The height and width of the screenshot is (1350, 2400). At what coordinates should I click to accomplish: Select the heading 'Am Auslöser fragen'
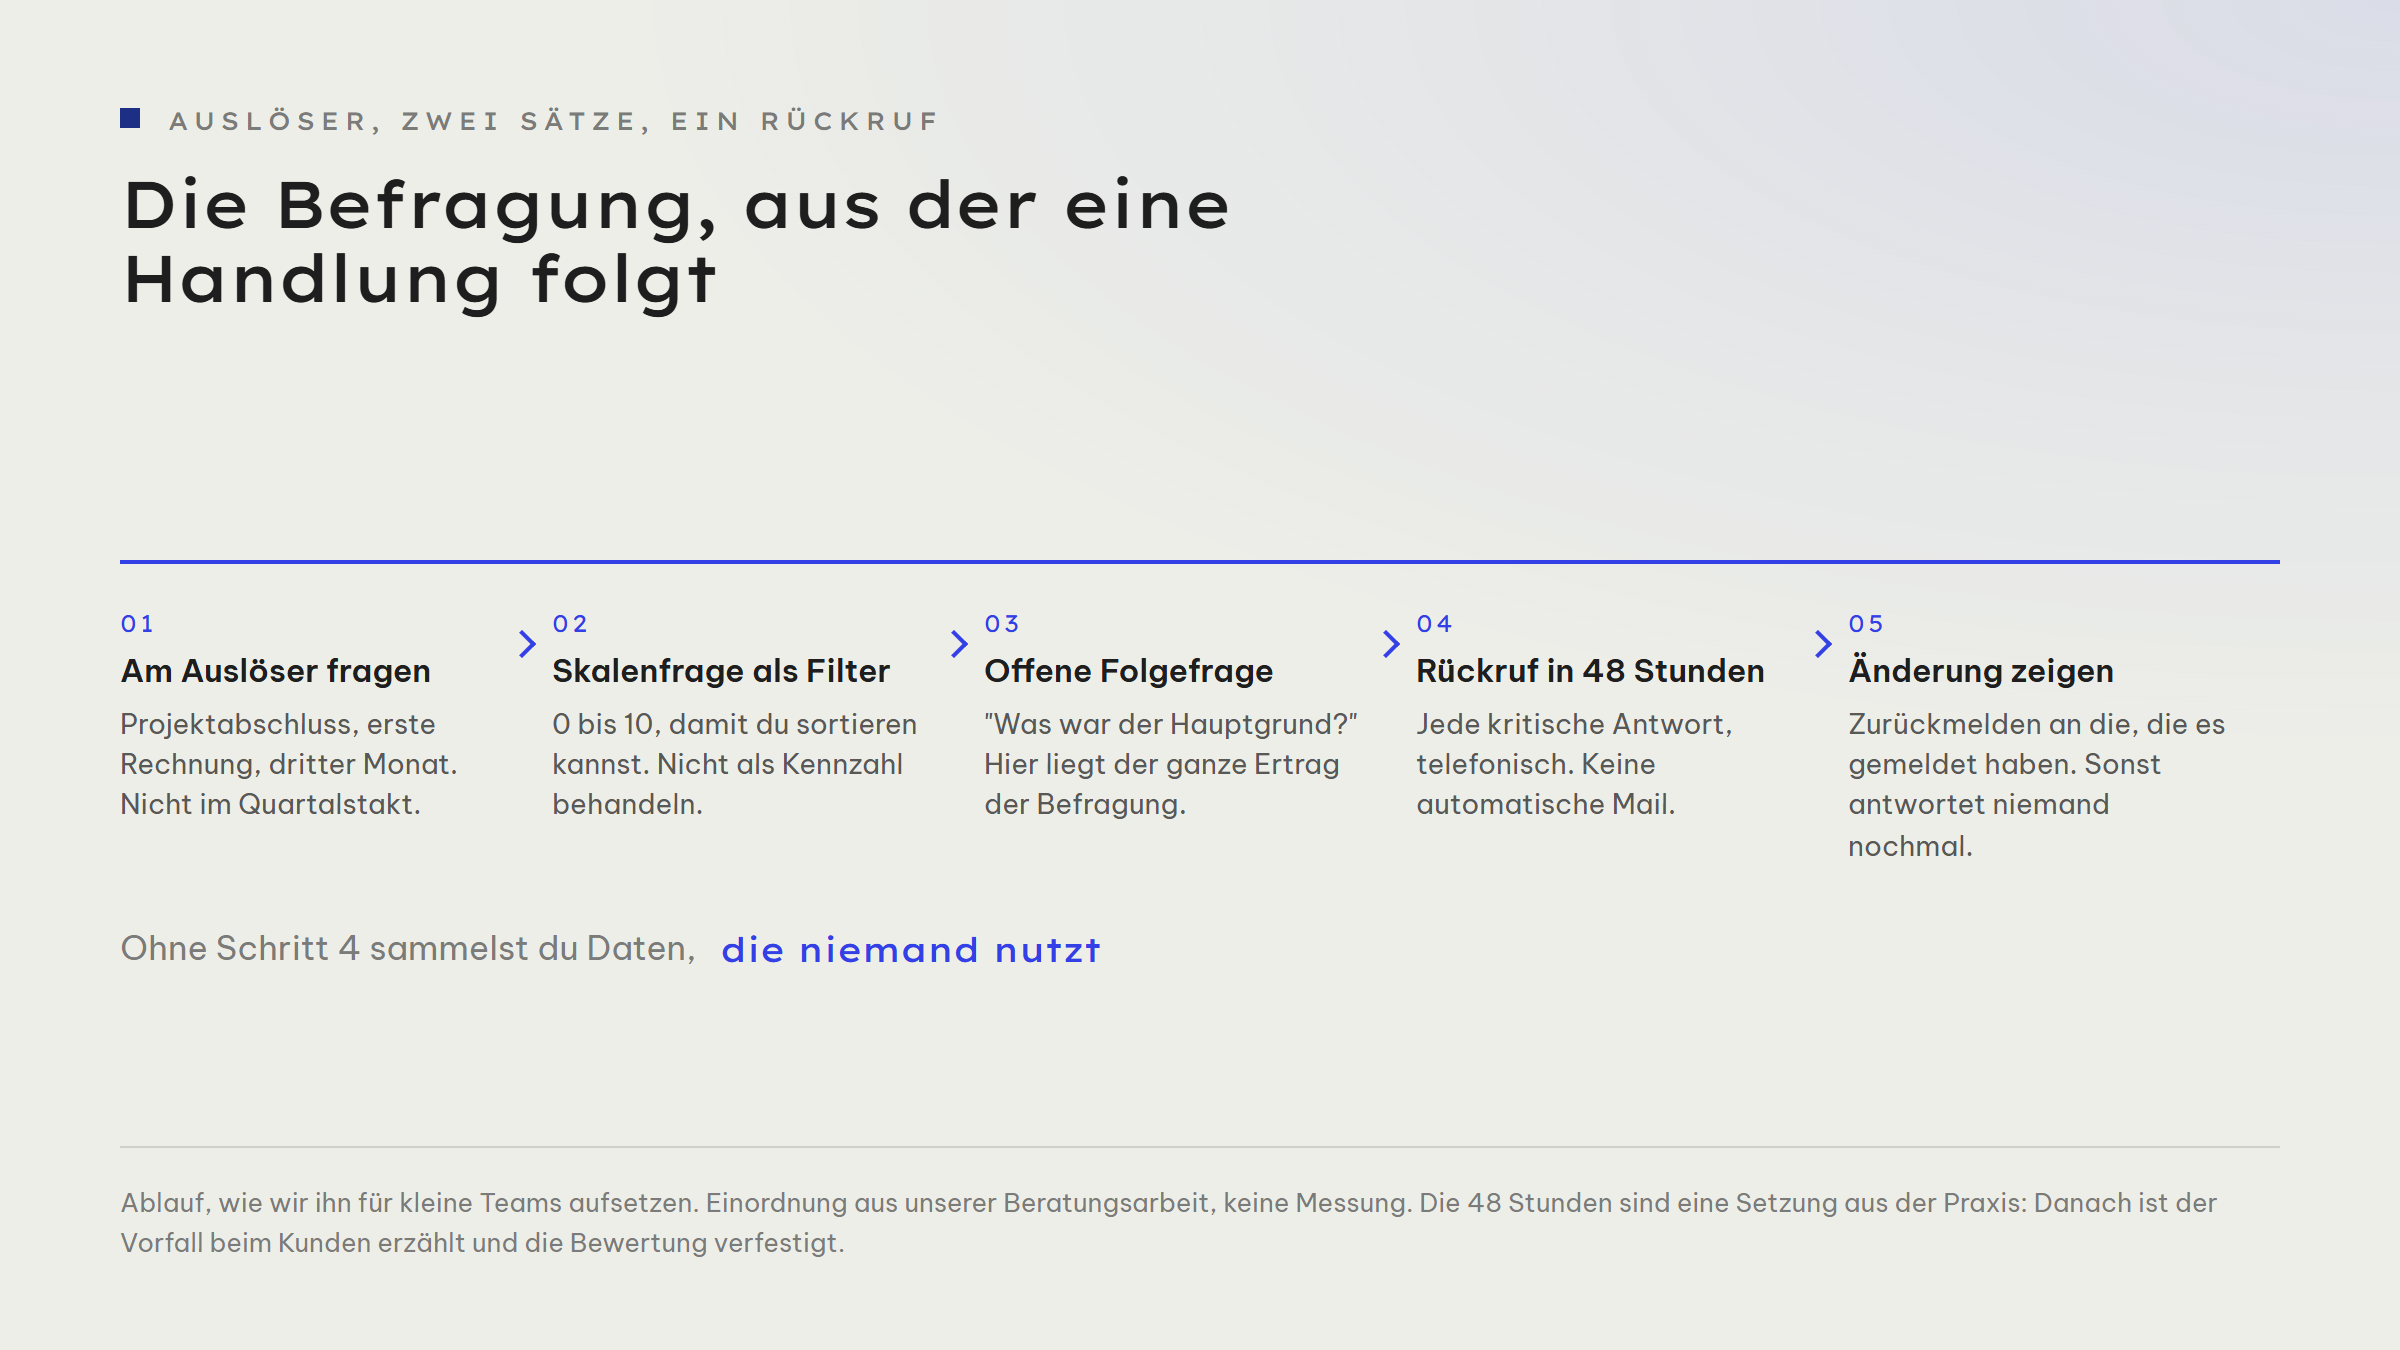(x=276, y=671)
